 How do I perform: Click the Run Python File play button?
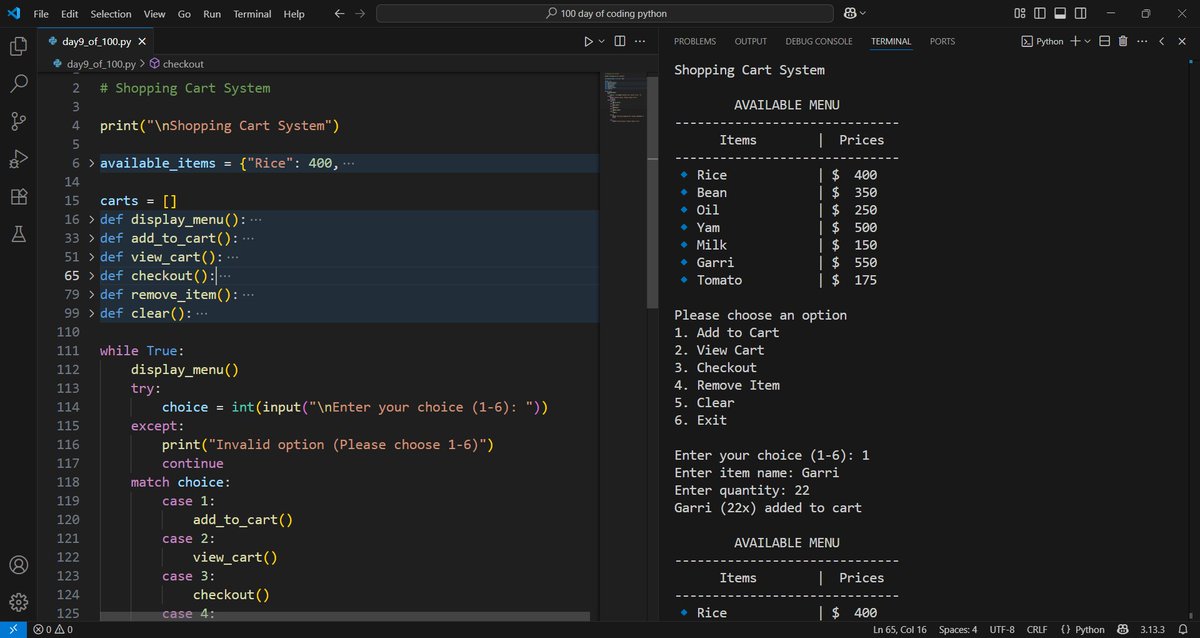tap(589, 41)
